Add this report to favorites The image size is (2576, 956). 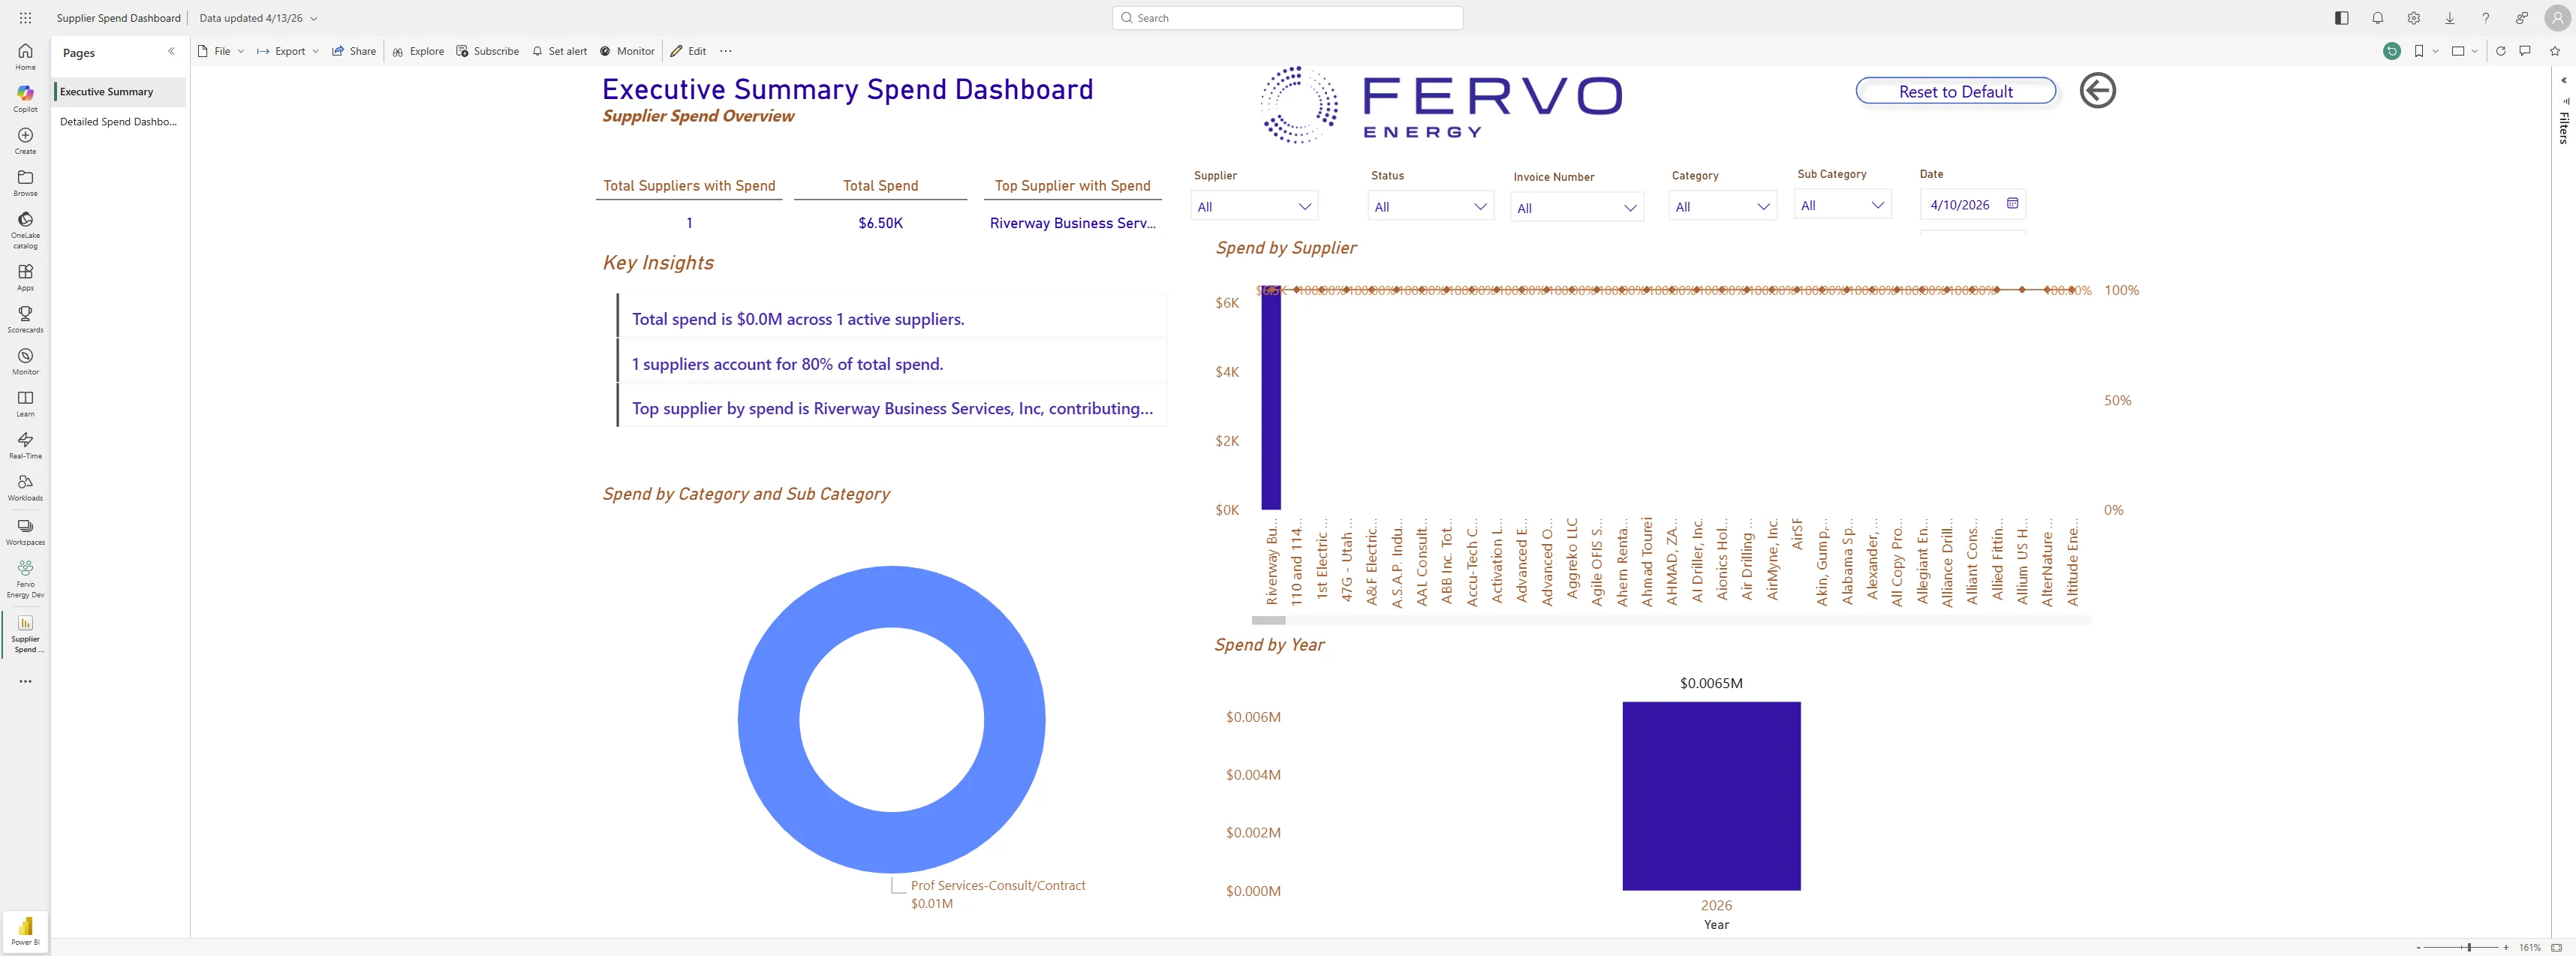click(2554, 51)
